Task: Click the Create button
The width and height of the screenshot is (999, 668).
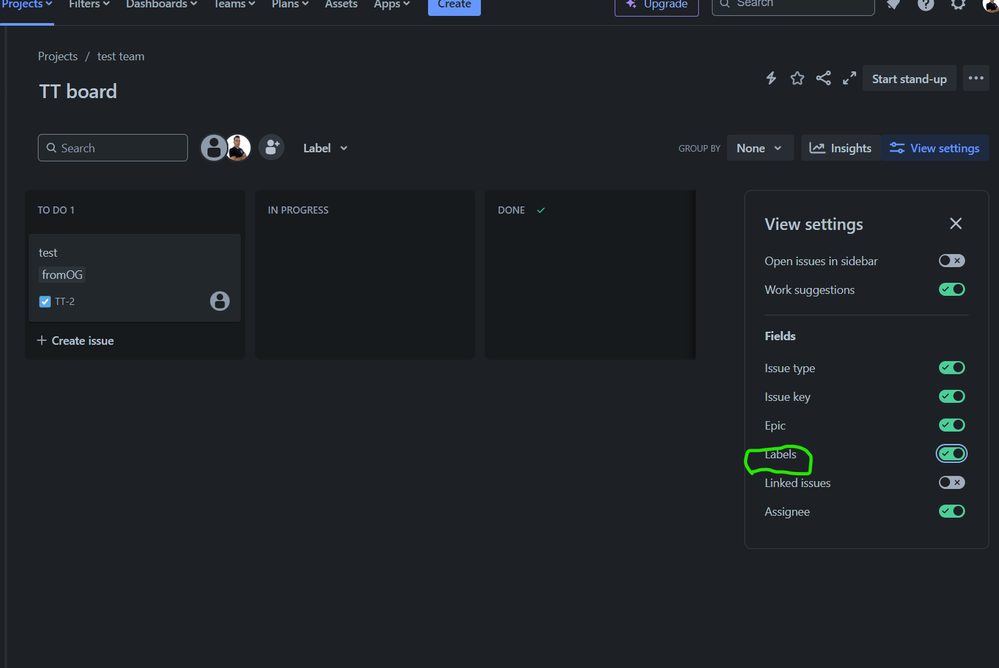Action: pyautogui.click(x=454, y=5)
